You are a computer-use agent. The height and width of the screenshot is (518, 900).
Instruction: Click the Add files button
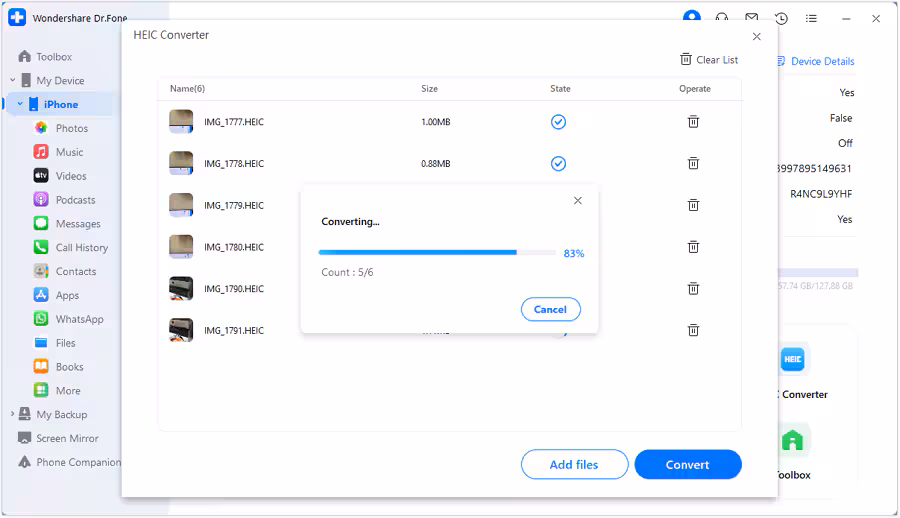574,465
